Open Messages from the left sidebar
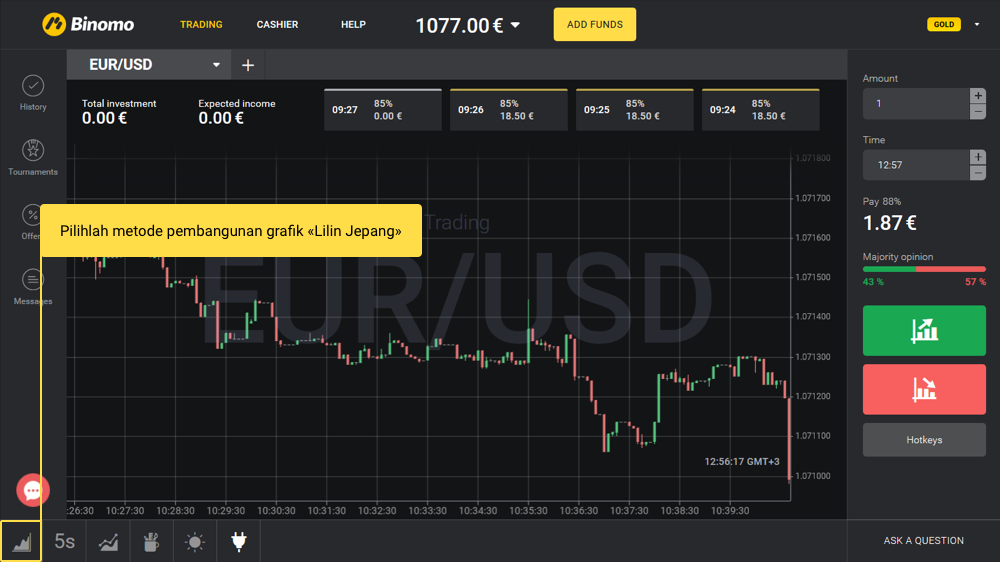The width and height of the screenshot is (1000, 562). click(33, 286)
